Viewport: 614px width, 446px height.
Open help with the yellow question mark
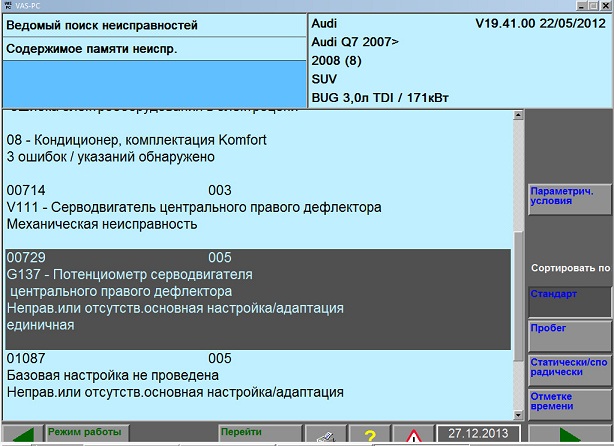[369, 435]
